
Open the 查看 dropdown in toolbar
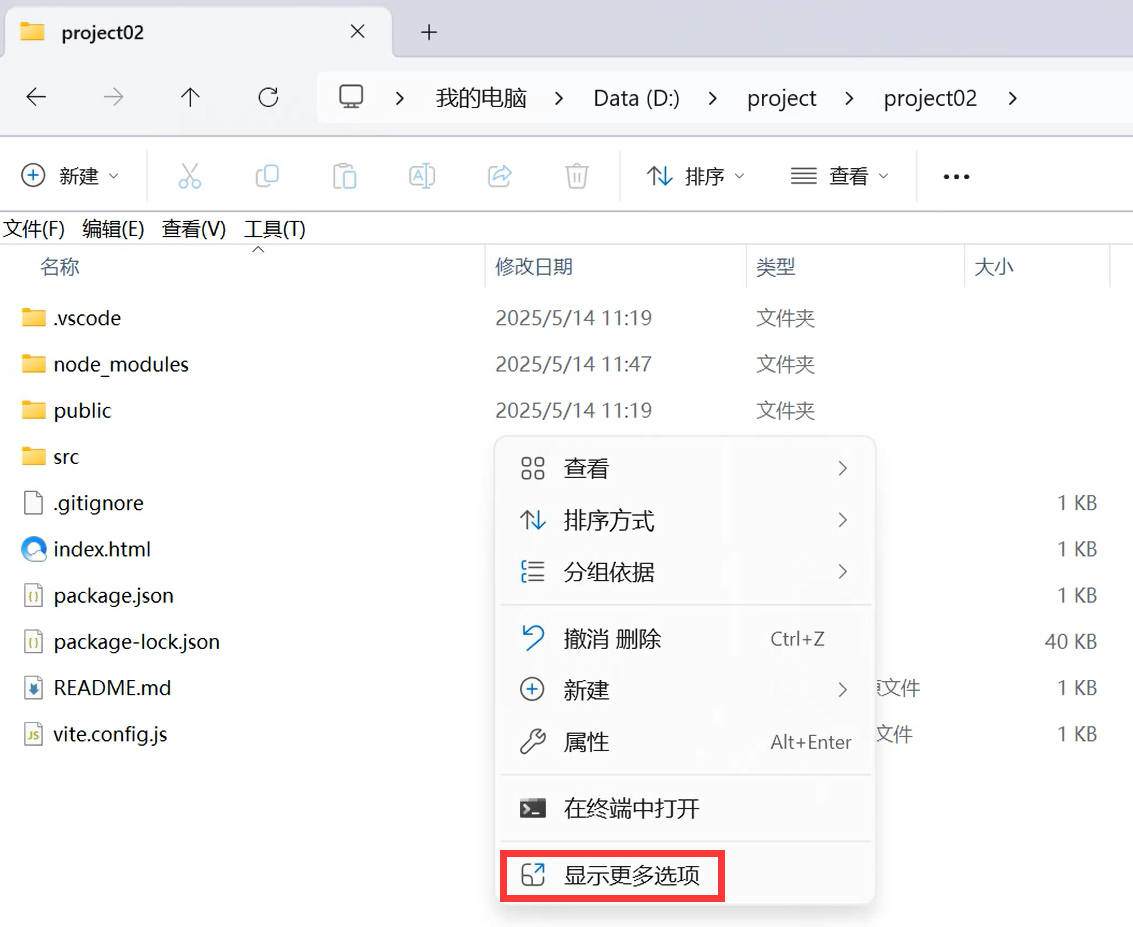(840, 176)
